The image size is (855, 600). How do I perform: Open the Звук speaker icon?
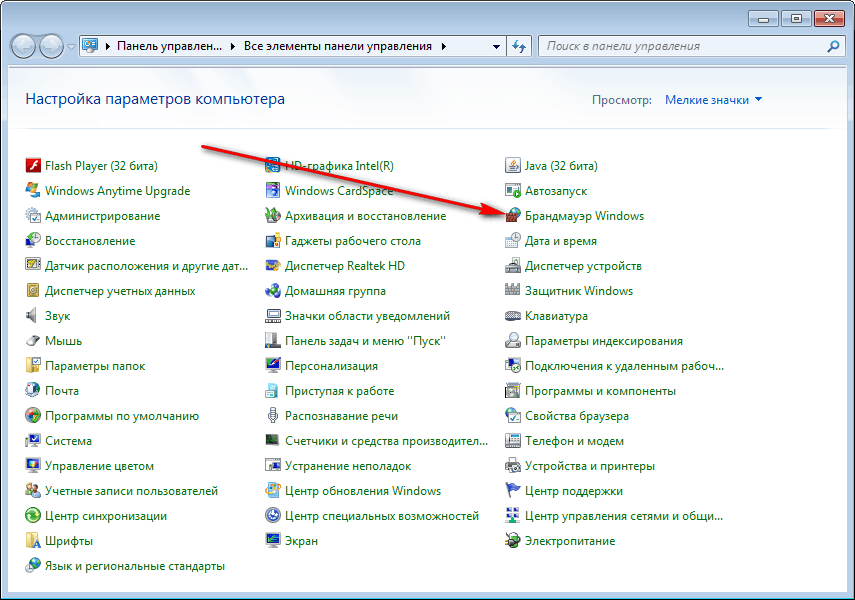pyautogui.click(x=33, y=316)
